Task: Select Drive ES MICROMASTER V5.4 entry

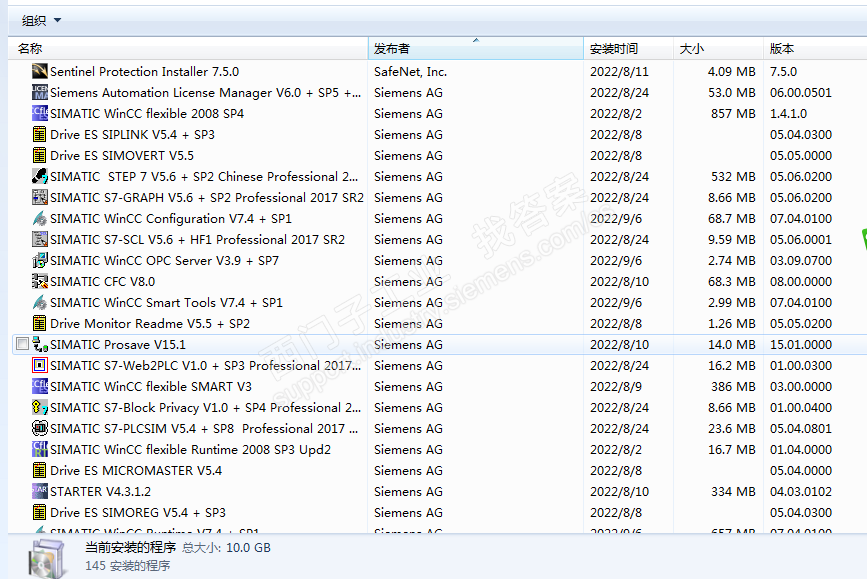Action: 135,471
